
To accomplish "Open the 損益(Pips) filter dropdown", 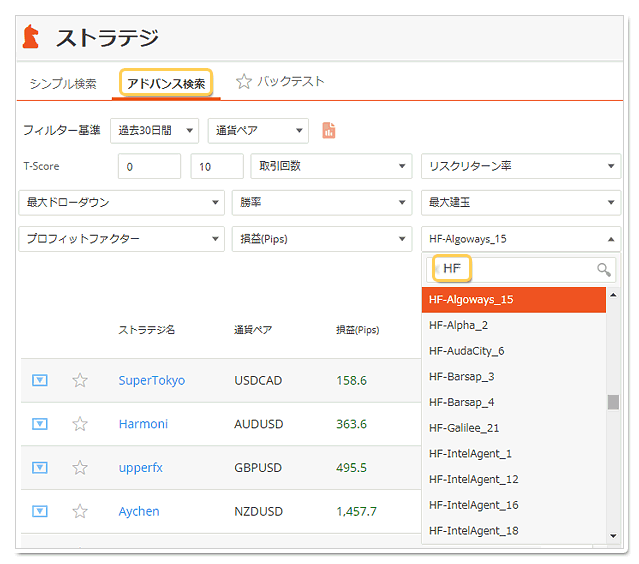I will [x=322, y=239].
